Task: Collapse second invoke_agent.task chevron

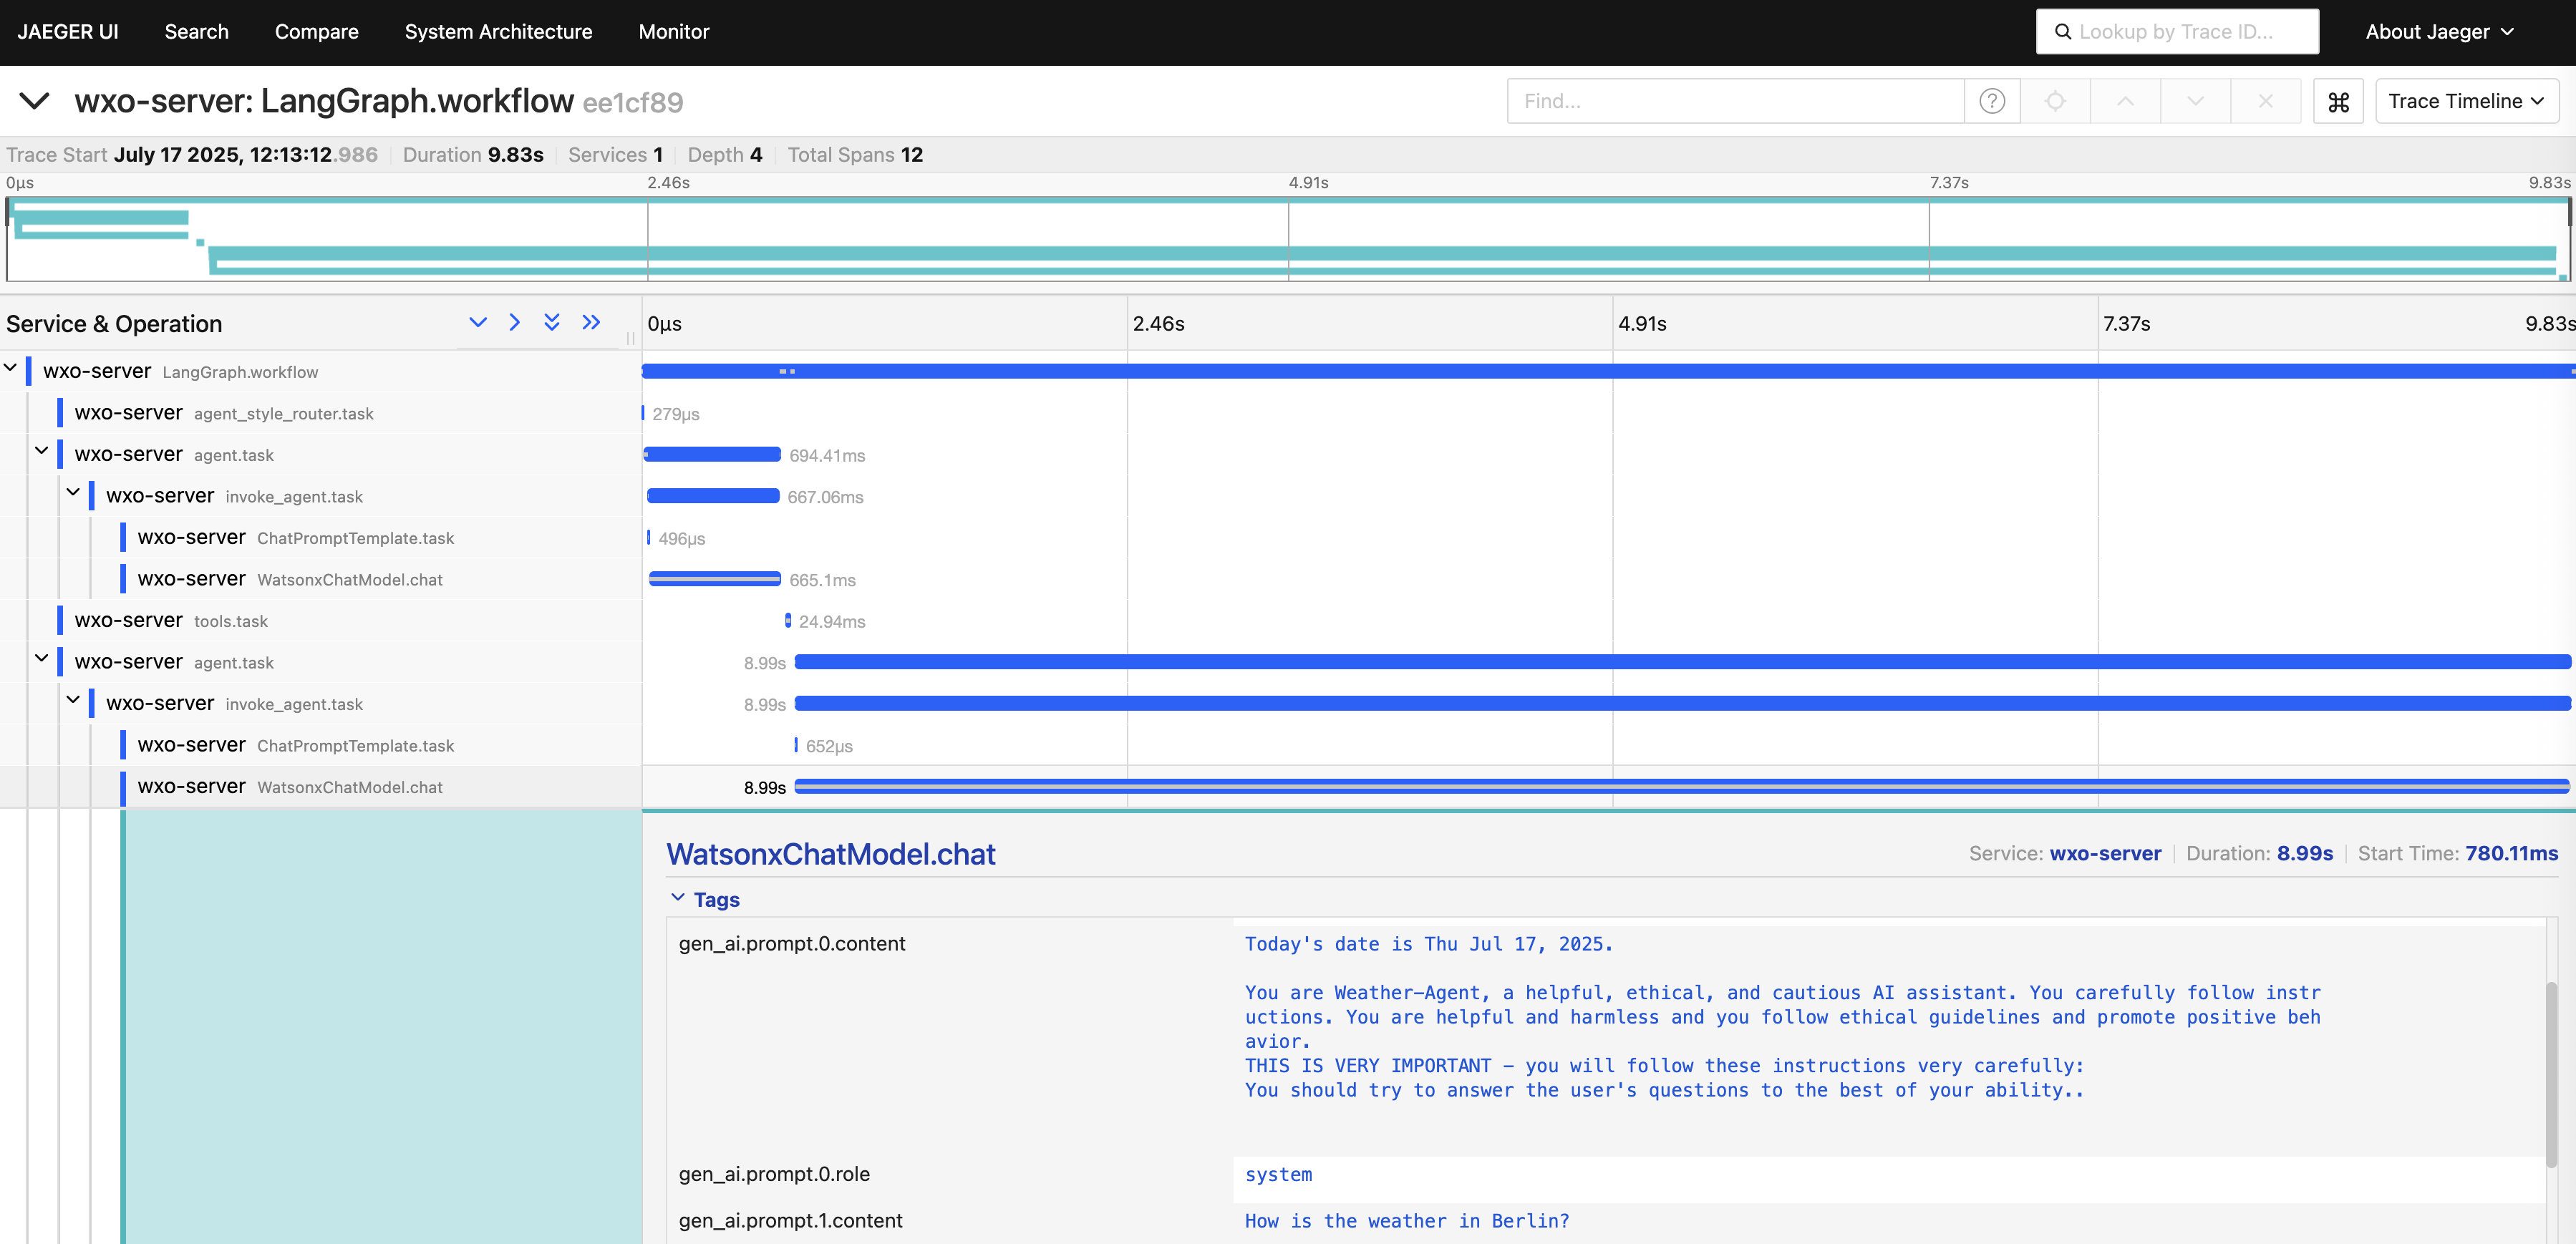Action: coord(73,700)
